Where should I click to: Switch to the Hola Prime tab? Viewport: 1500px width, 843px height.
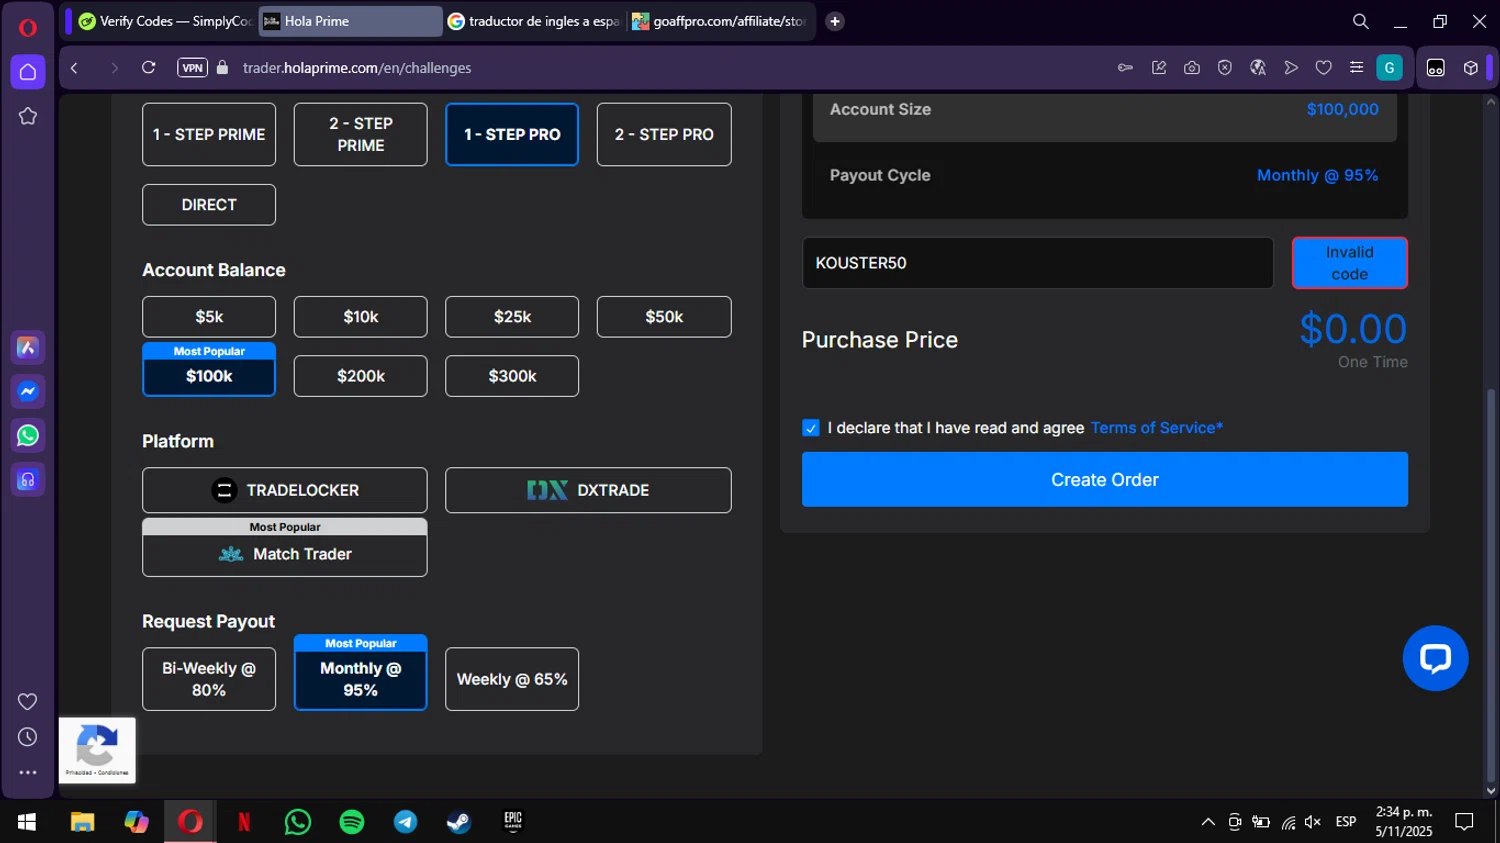pos(350,21)
